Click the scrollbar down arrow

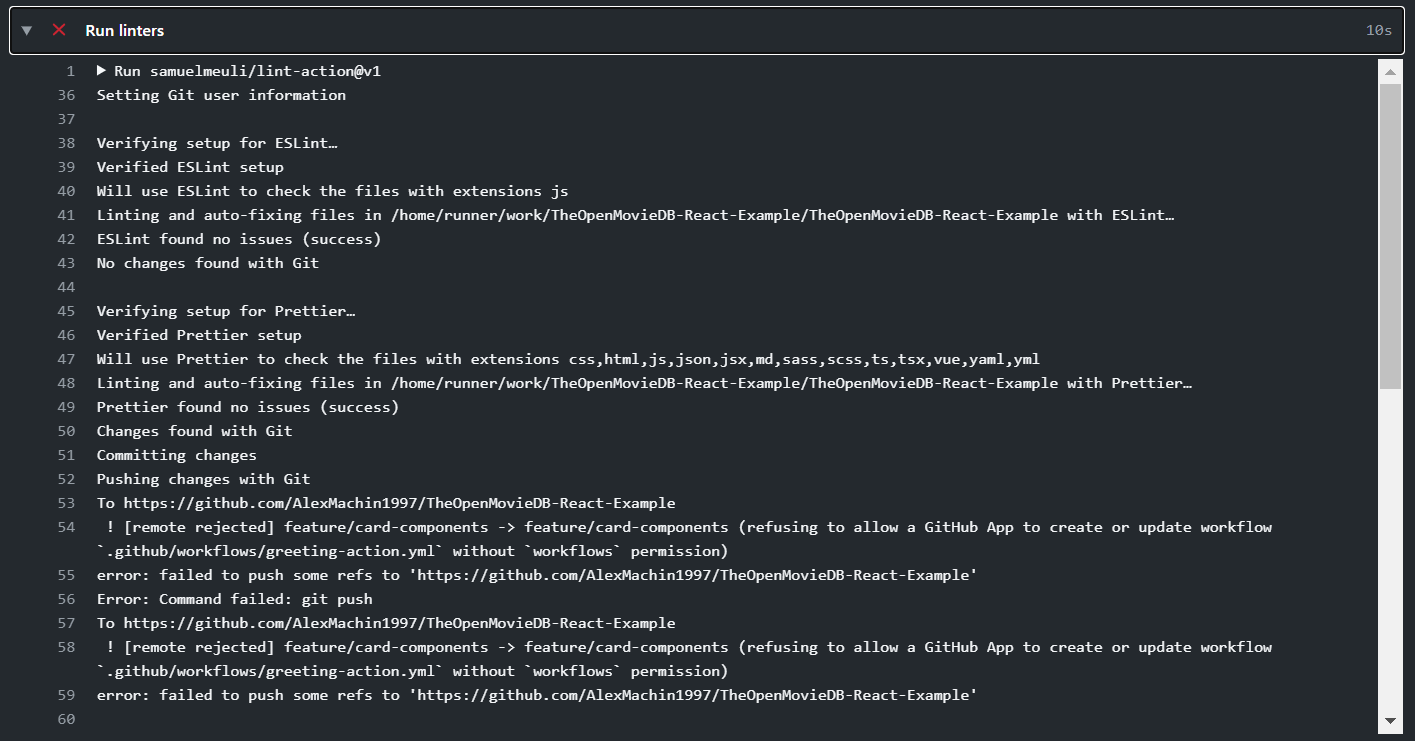[1390, 720]
